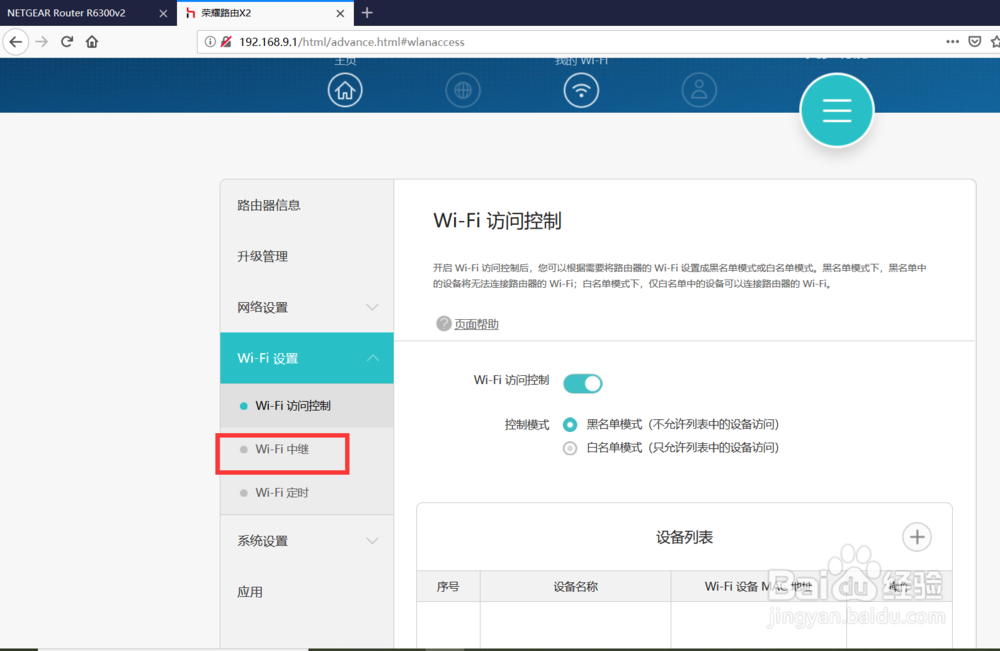Expand the 网络设置 chevron
The height and width of the screenshot is (651, 1000).
(372, 307)
